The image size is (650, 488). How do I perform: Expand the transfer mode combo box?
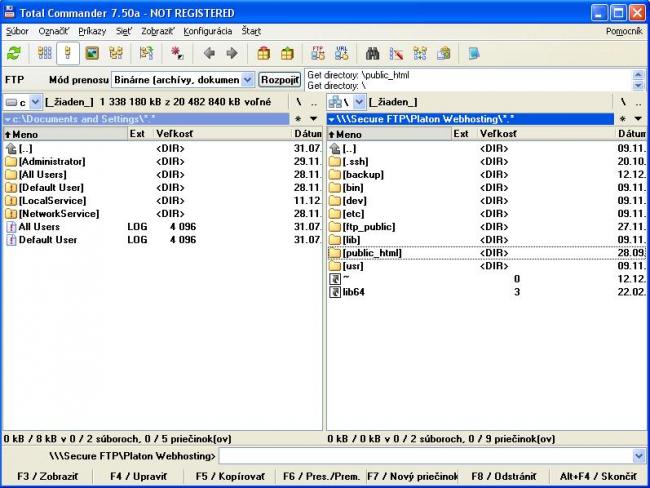247,80
